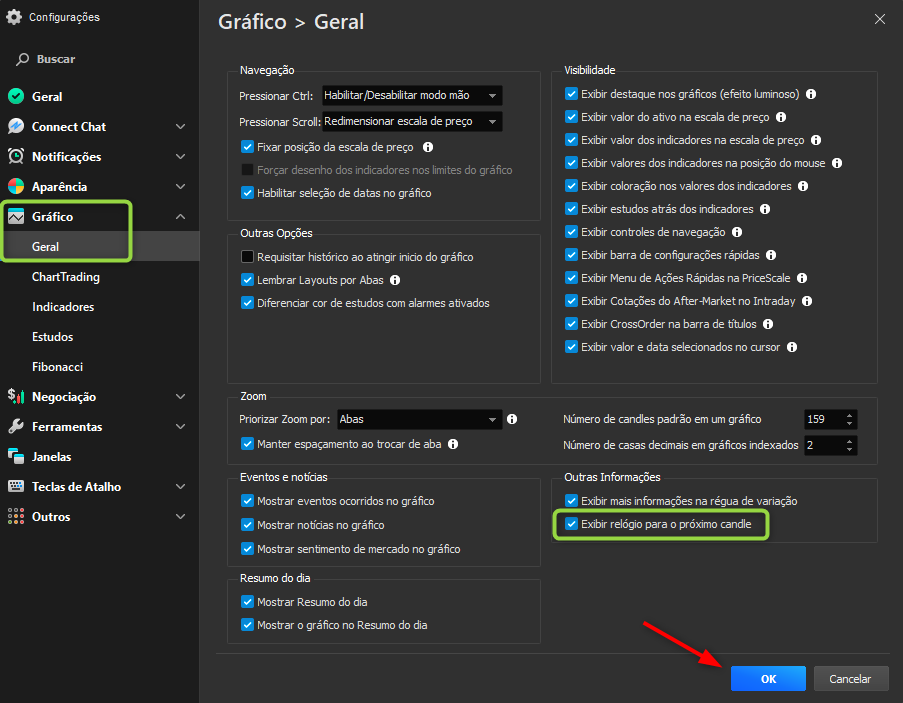
Task: Click the Negociação dollar candle icon
Action: pos(16,396)
